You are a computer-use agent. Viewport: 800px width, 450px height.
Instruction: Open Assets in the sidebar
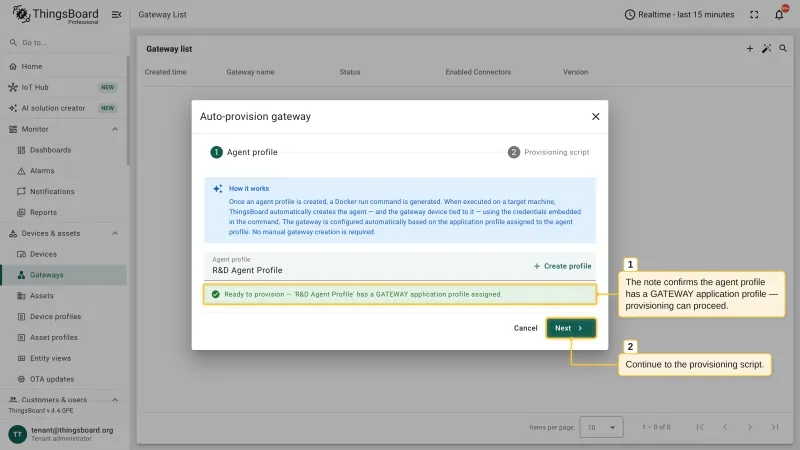(64, 296)
